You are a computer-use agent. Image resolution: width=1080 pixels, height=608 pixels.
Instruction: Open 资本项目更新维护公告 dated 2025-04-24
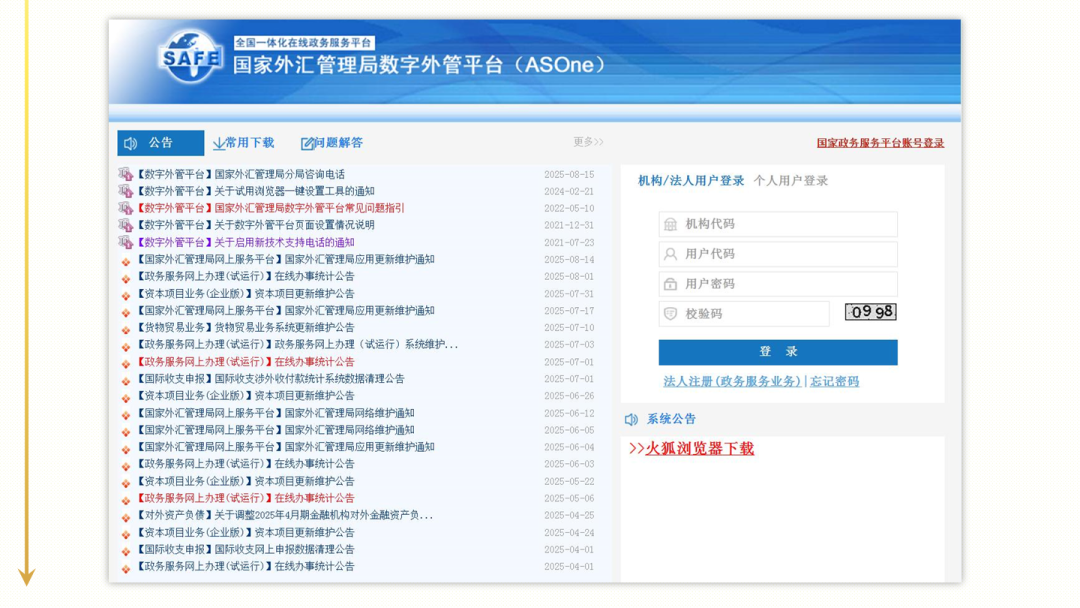[x=246, y=532]
